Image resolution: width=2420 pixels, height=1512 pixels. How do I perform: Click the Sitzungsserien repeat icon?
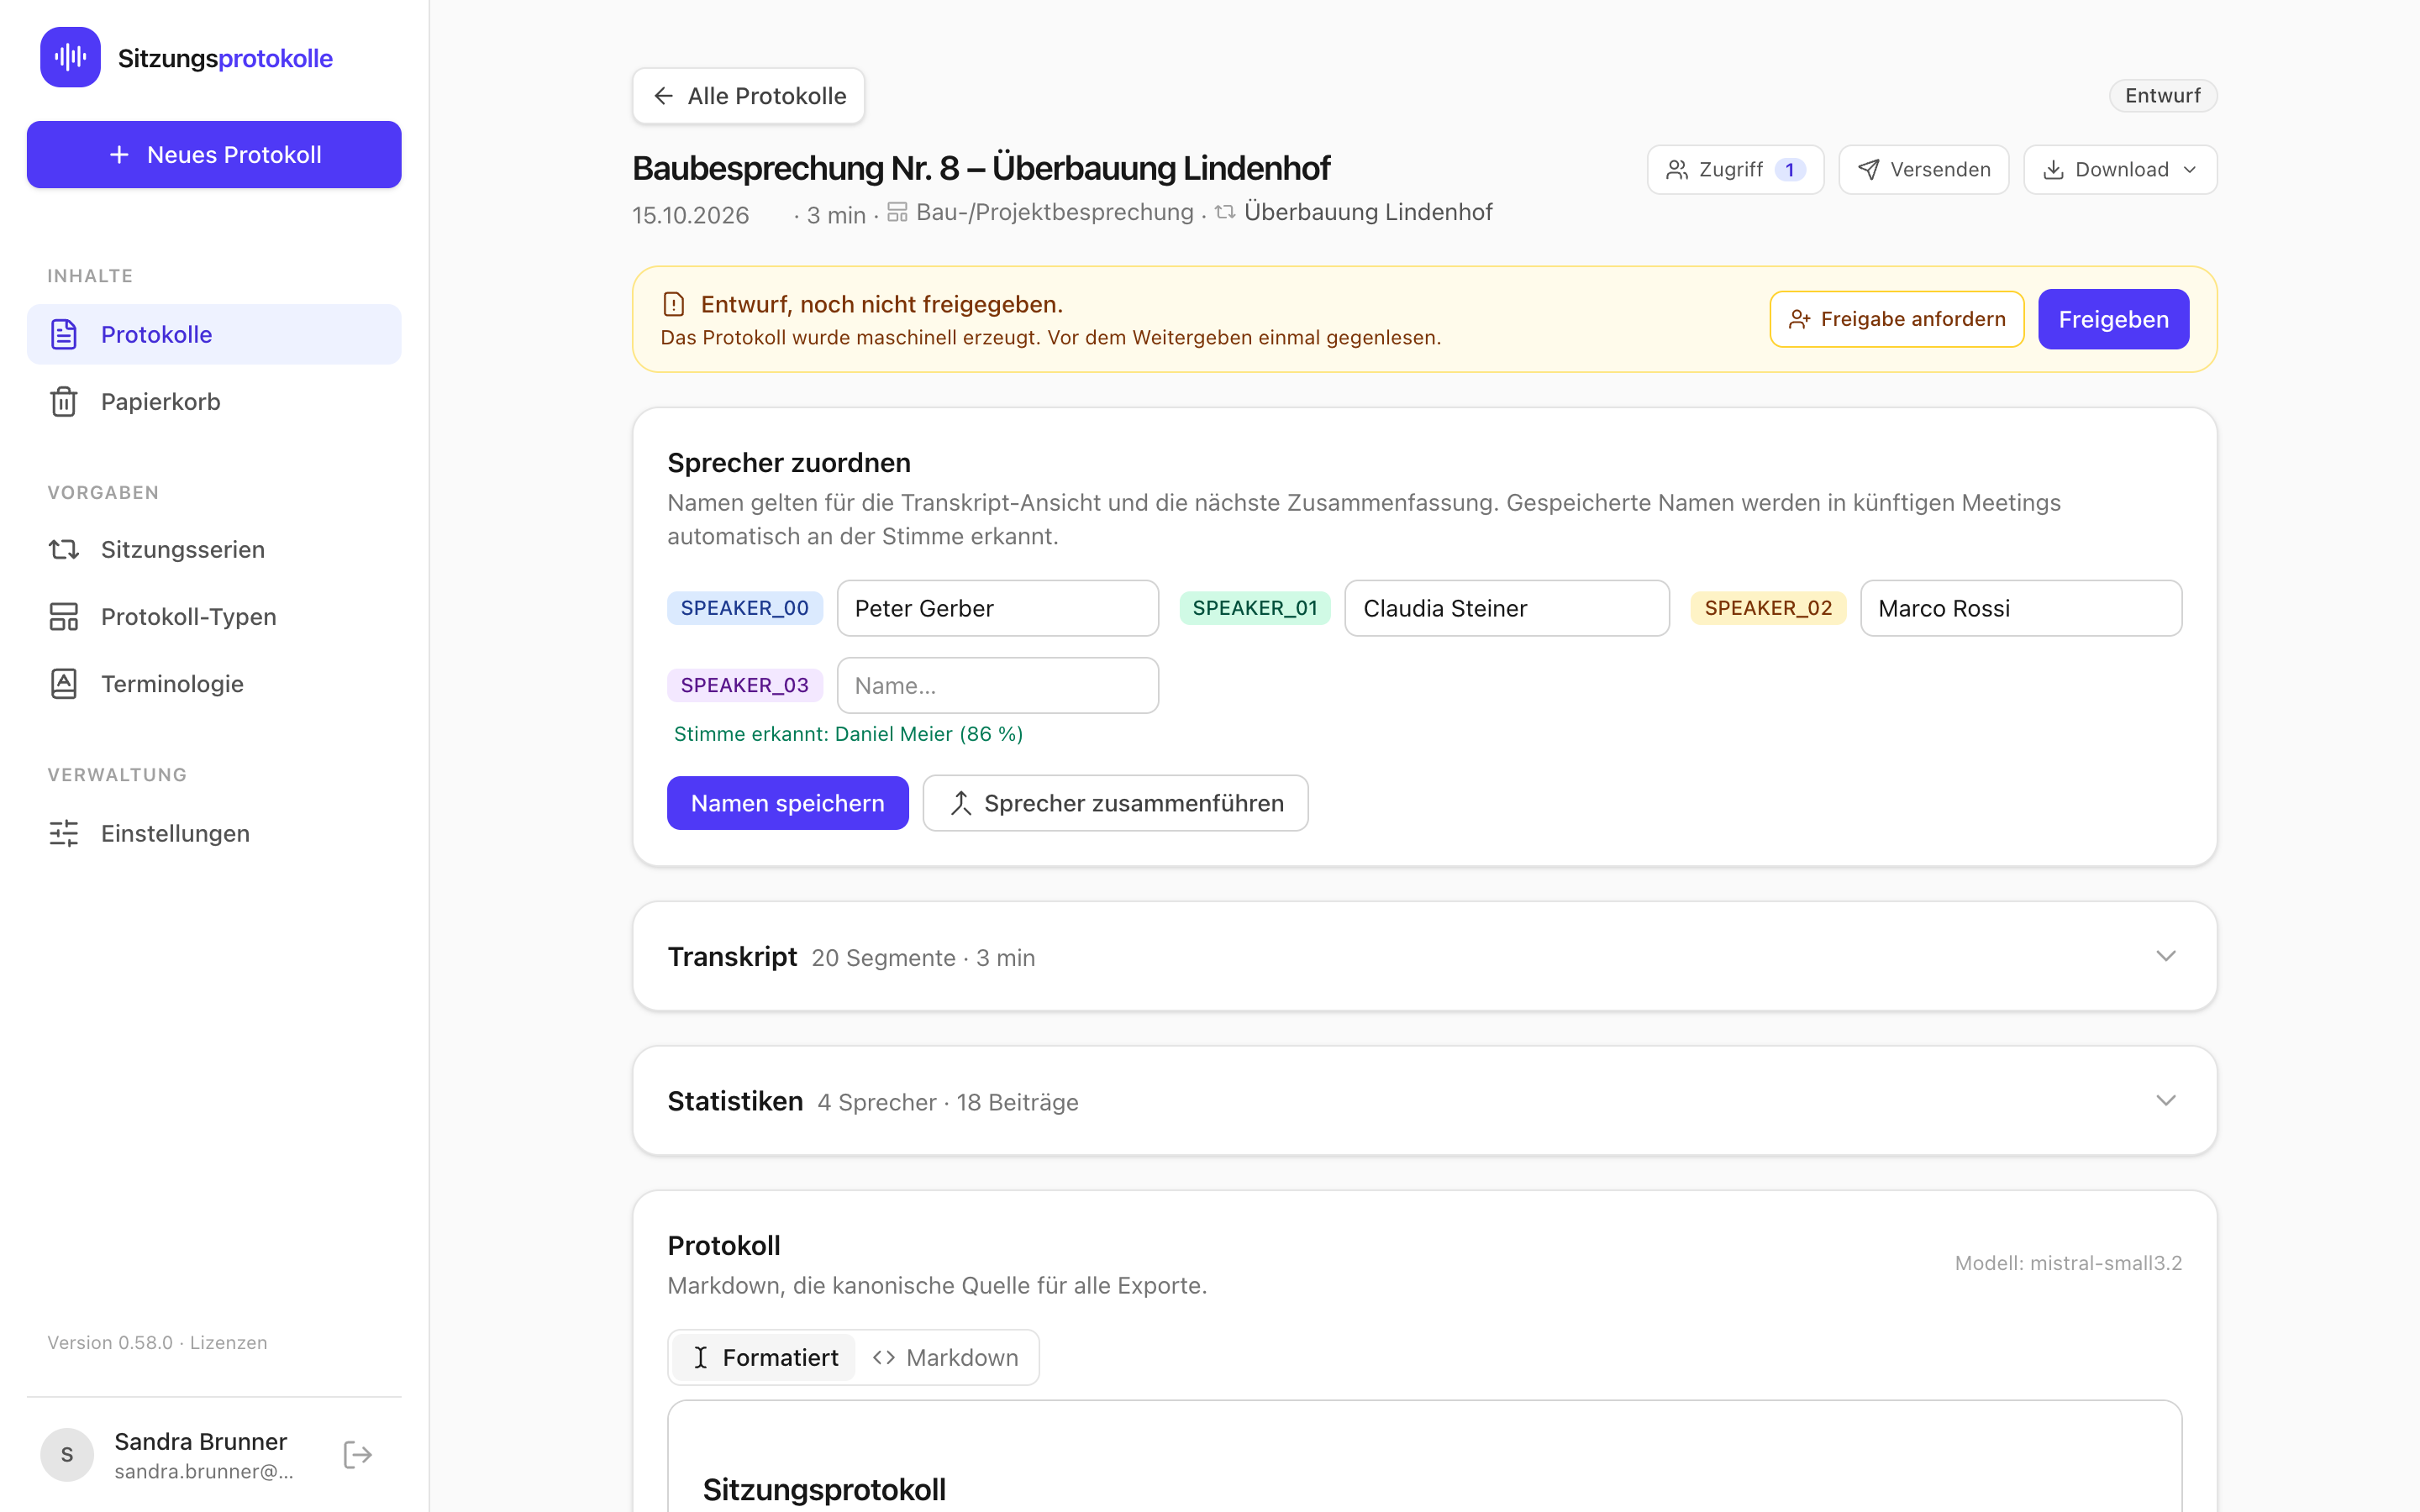tap(64, 549)
